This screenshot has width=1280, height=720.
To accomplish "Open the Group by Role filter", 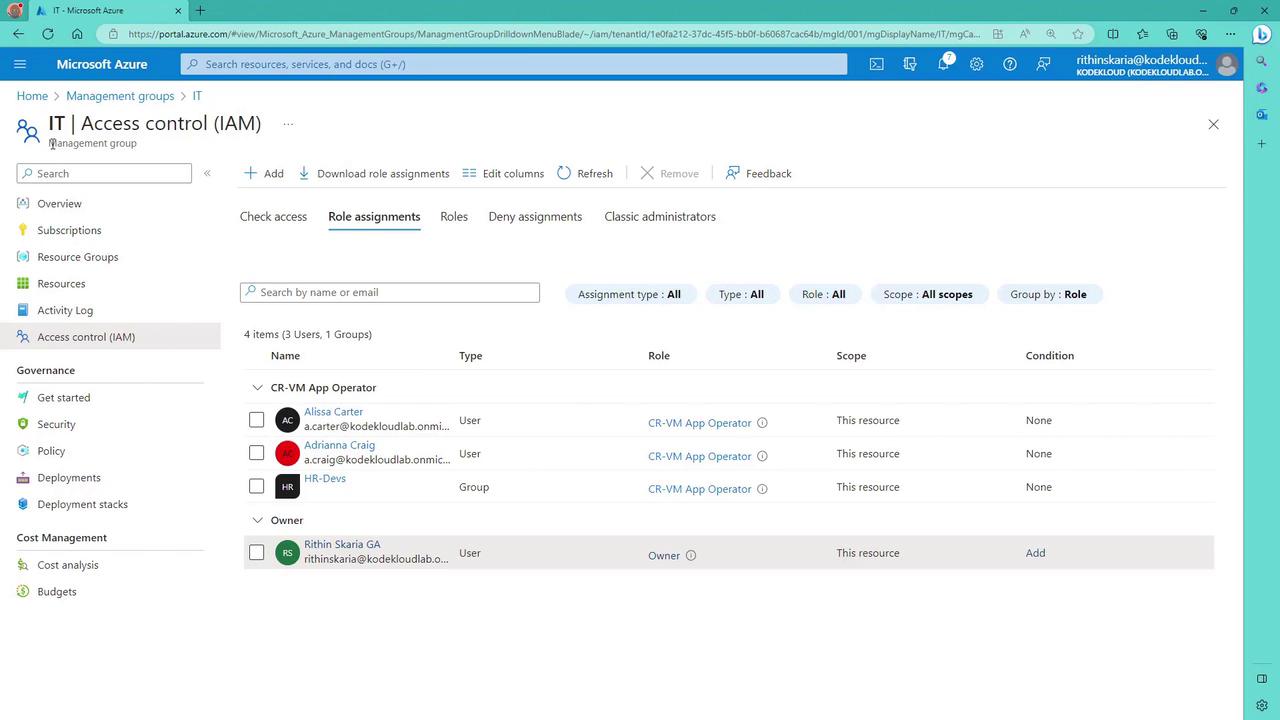I will [1048, 294].
